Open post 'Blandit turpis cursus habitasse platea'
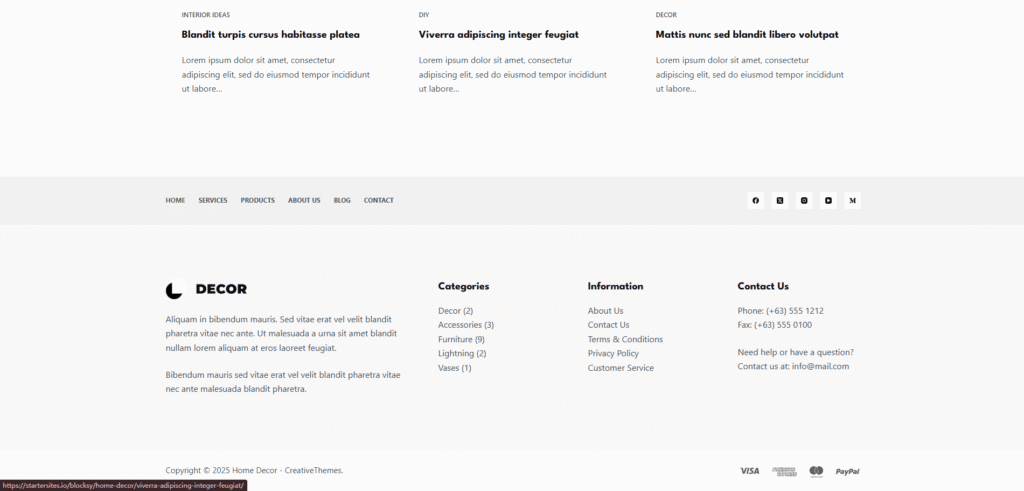The image size is (1024, 491). pyautogui.click(x=270, y=35)
